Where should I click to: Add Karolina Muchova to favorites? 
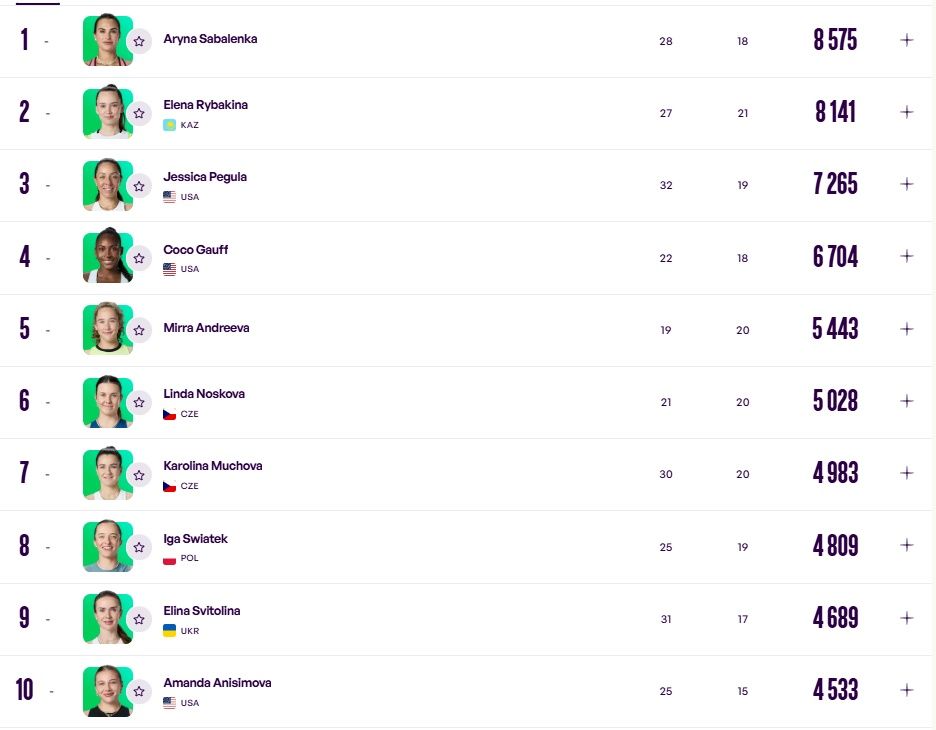point(139,475)
